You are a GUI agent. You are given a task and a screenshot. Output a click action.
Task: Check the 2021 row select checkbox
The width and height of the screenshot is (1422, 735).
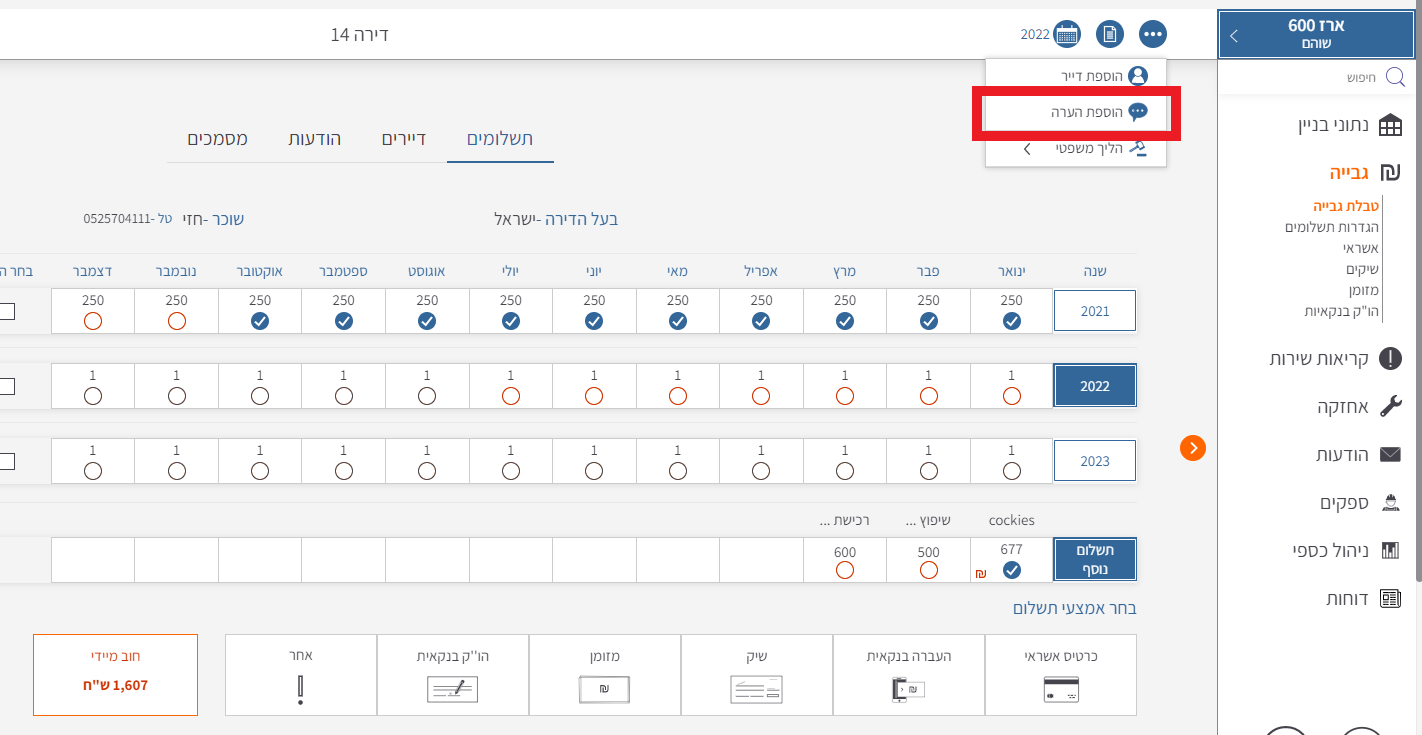tap(7, 311)
